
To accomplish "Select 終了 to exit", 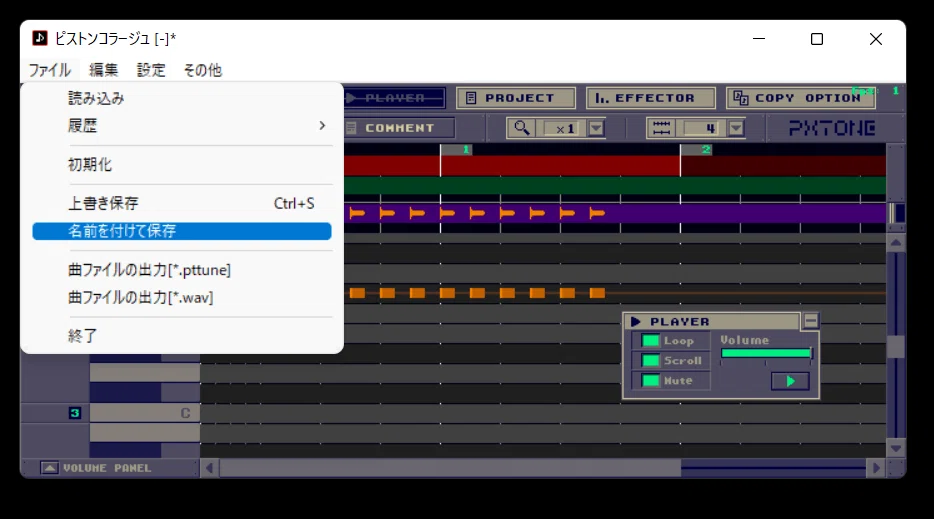I will click(x=182, y=336).
